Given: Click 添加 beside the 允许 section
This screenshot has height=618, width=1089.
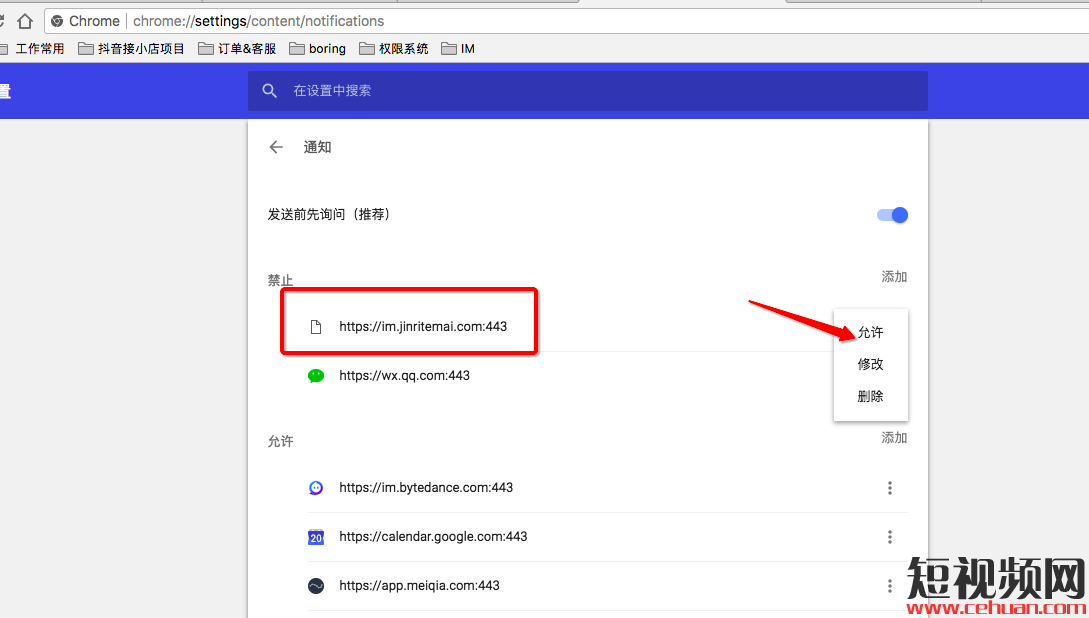Looking at the screenshot, I should (x=894, y=438).
